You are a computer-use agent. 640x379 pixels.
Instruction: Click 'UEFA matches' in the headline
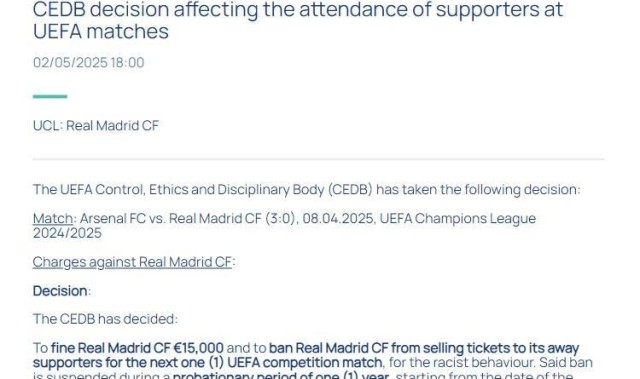click(x=100, y=31)
